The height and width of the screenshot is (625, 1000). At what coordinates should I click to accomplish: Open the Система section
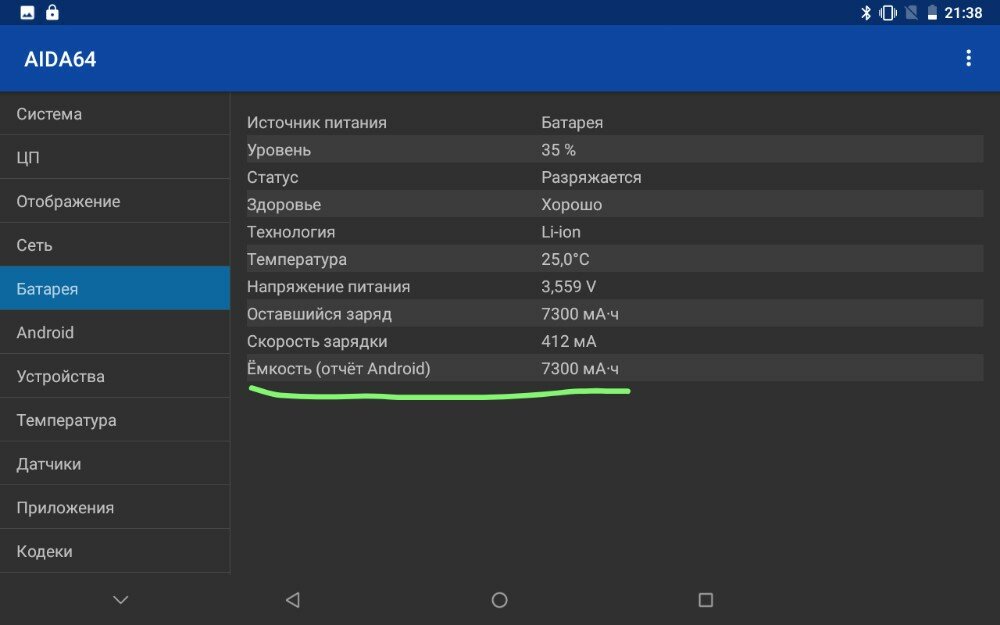point(115,114)
